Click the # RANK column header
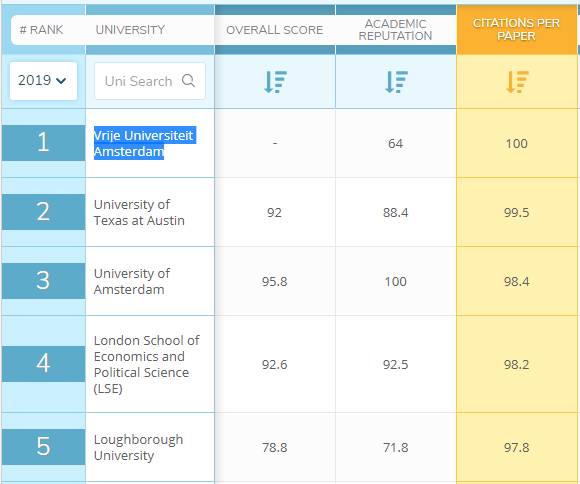The image size is (580, 484). click(41, 30)
